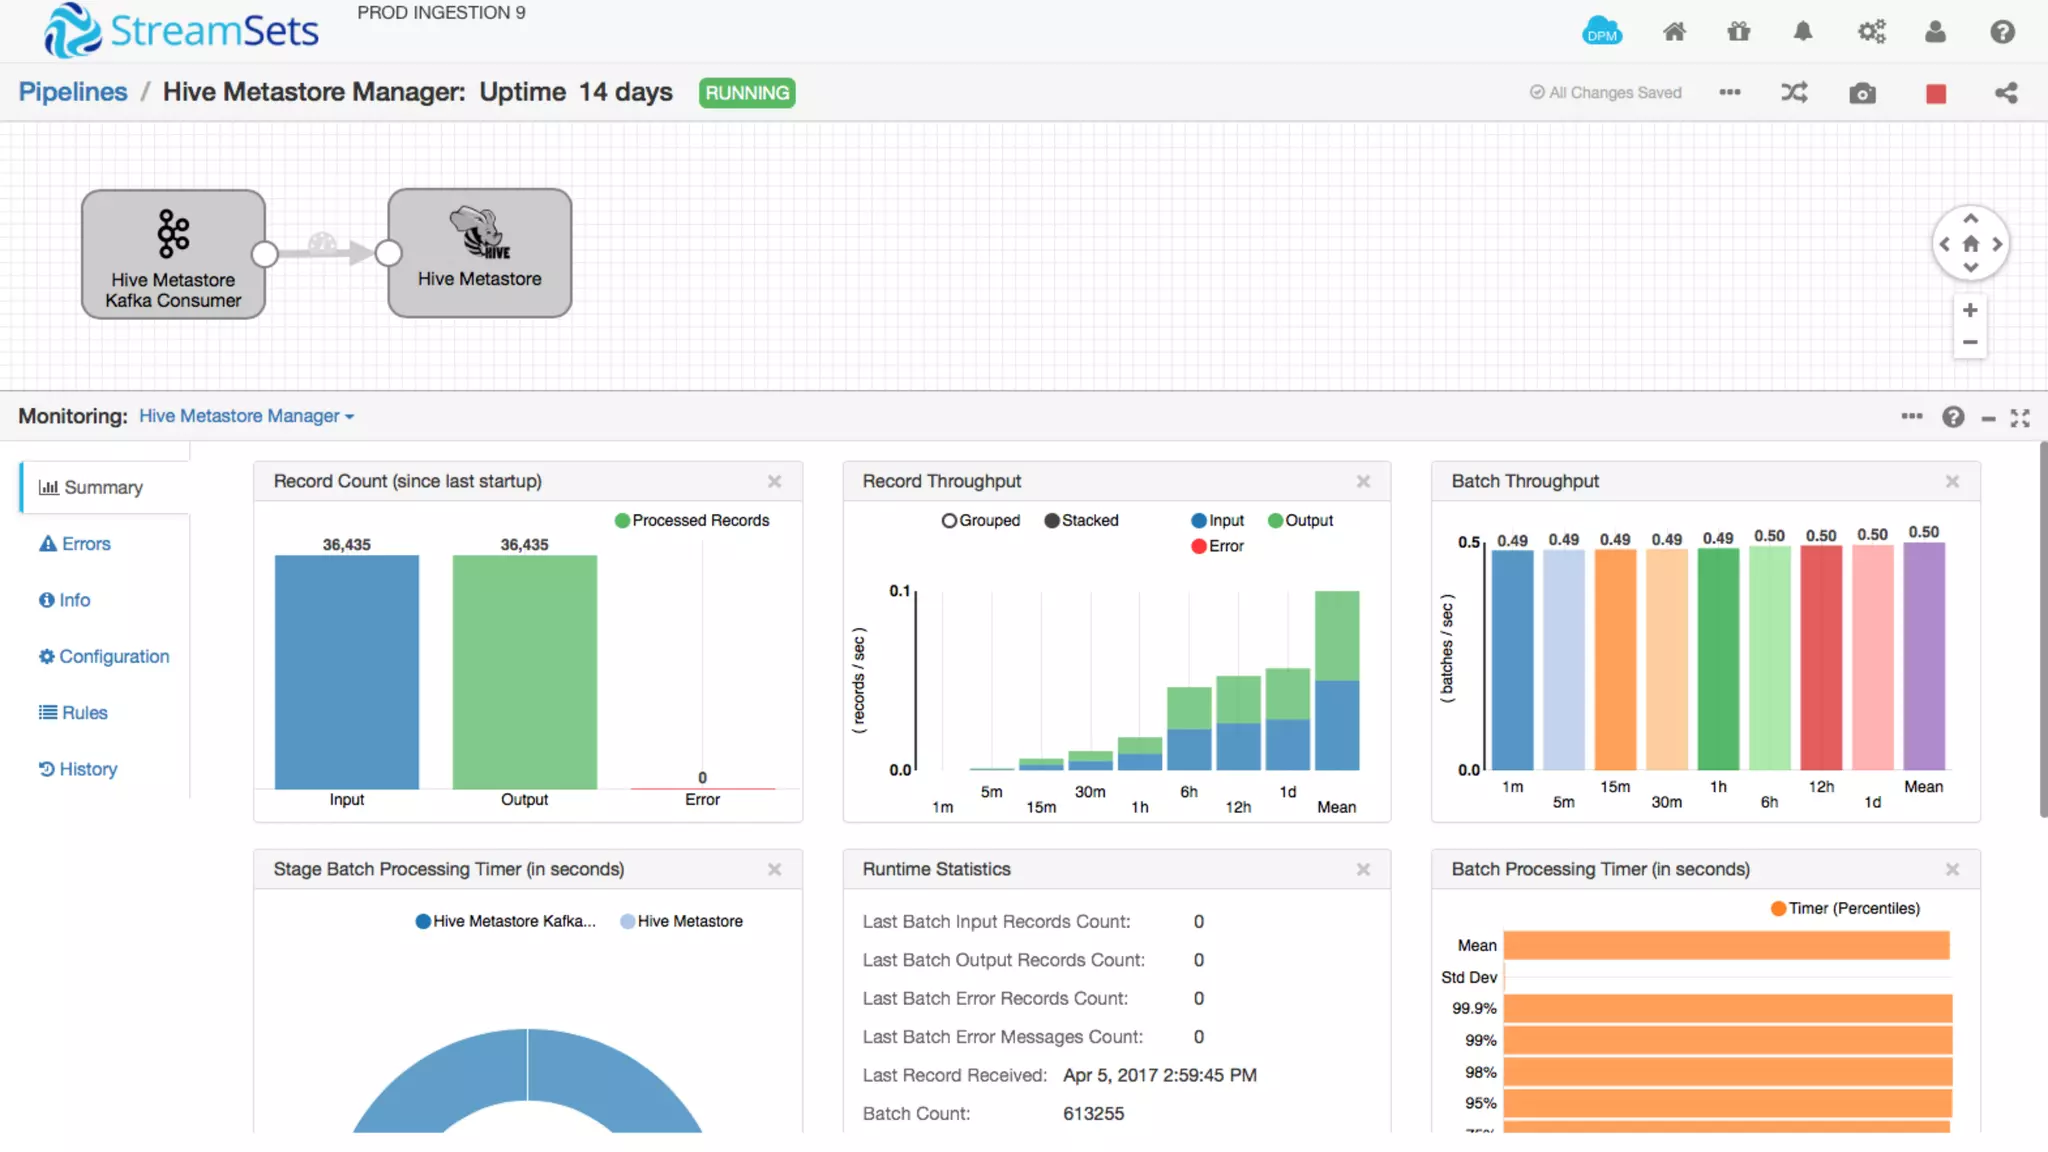Select the Grouped radio option
The width and height of the screenshot is (2048, 1152).
coord(949,520)
